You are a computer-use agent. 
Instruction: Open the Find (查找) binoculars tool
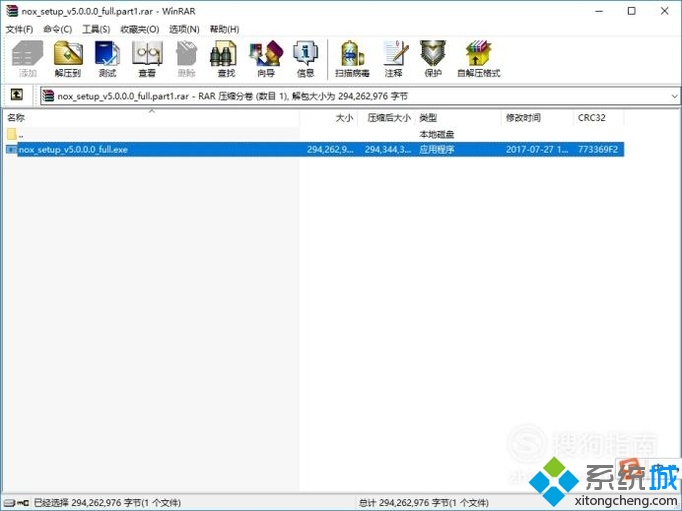(226, 59)
